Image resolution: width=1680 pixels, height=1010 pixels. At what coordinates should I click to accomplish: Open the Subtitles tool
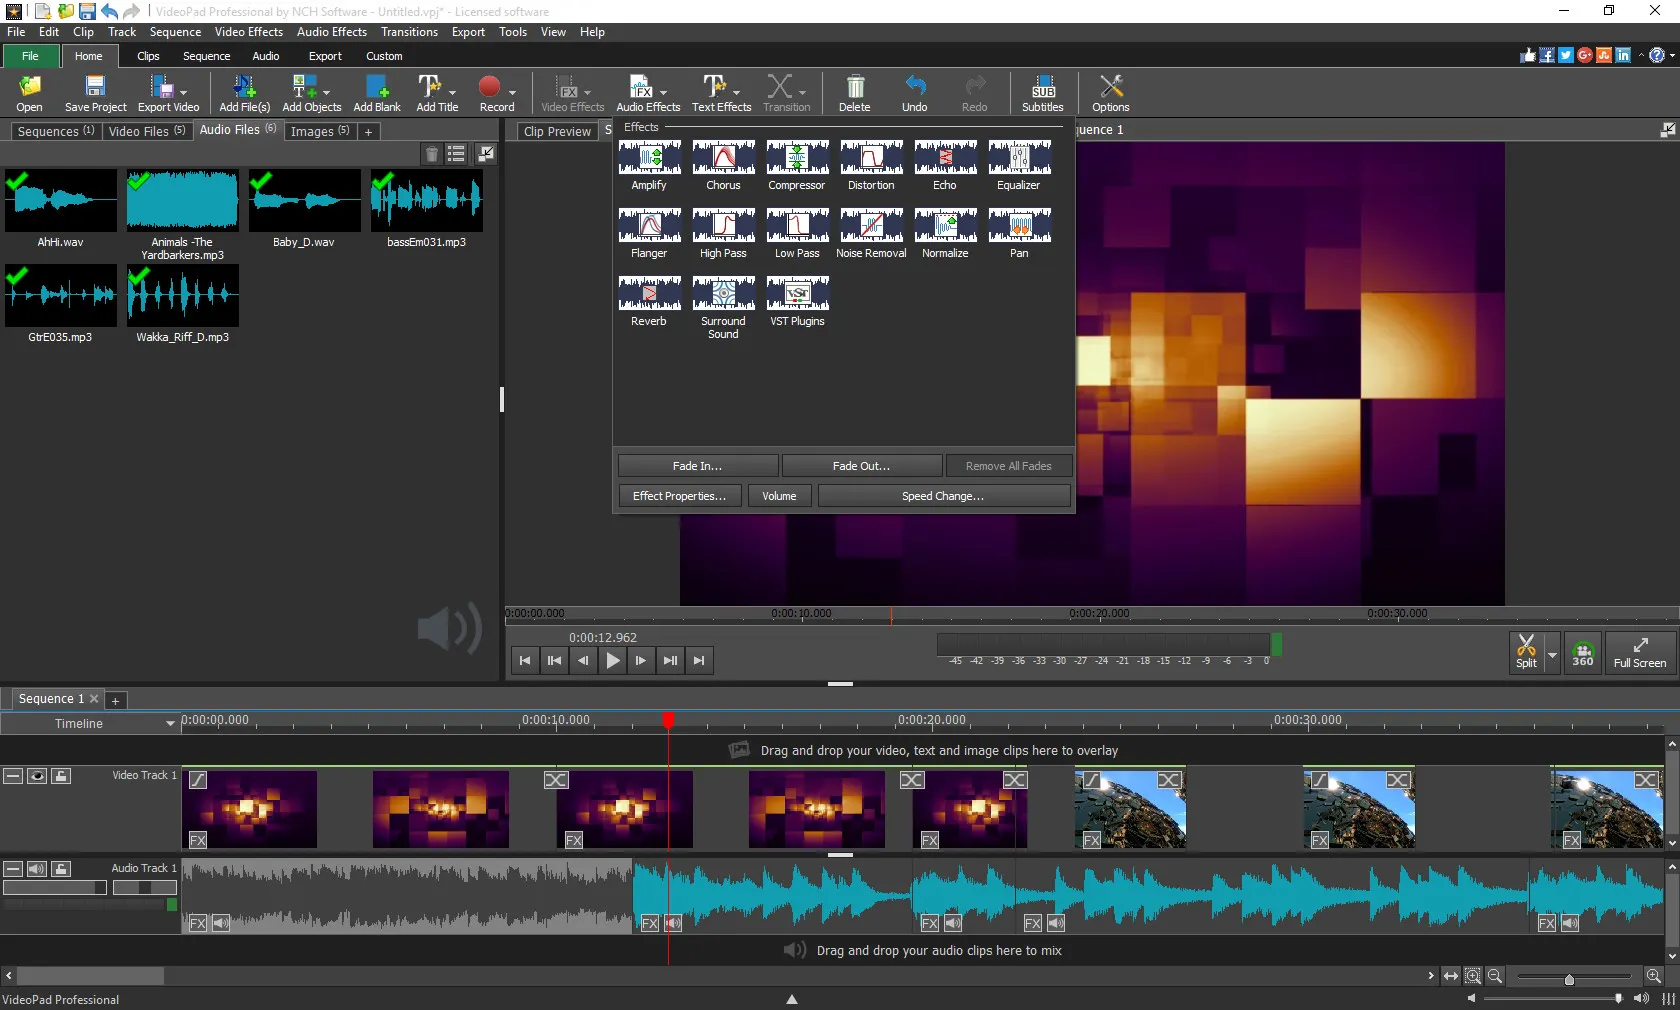1042,93
